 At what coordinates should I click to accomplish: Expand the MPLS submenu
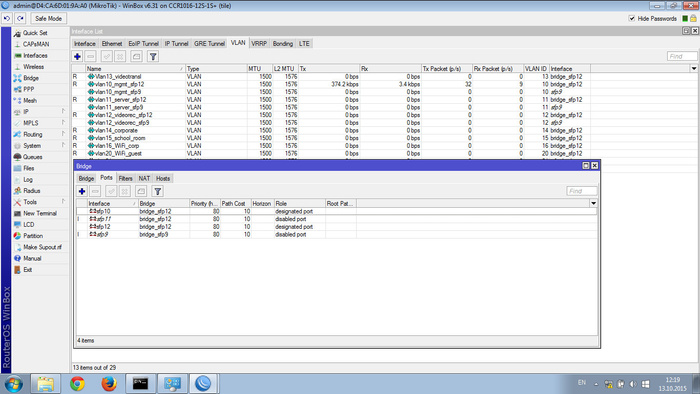point(40,123)
